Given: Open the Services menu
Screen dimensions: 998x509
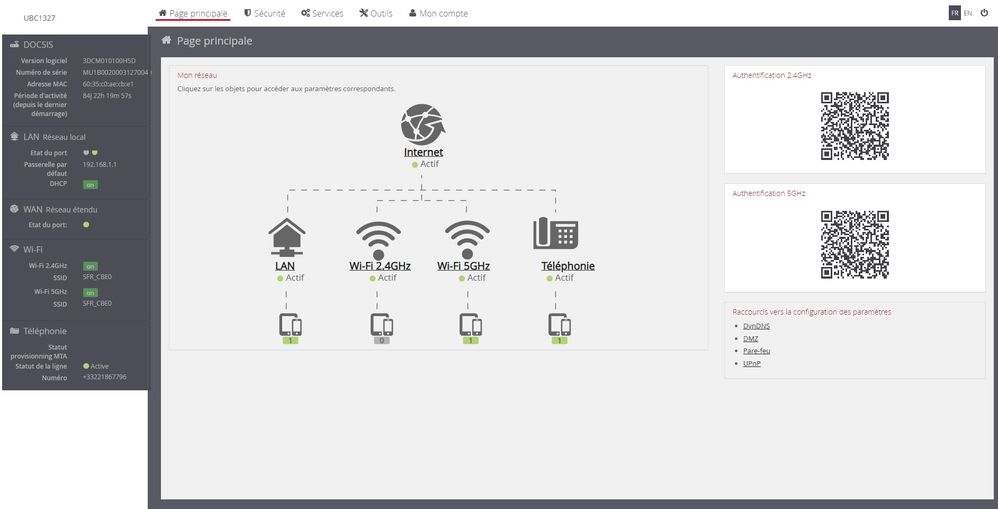Looking at the screenshot, I should click(x=320, y=14).
